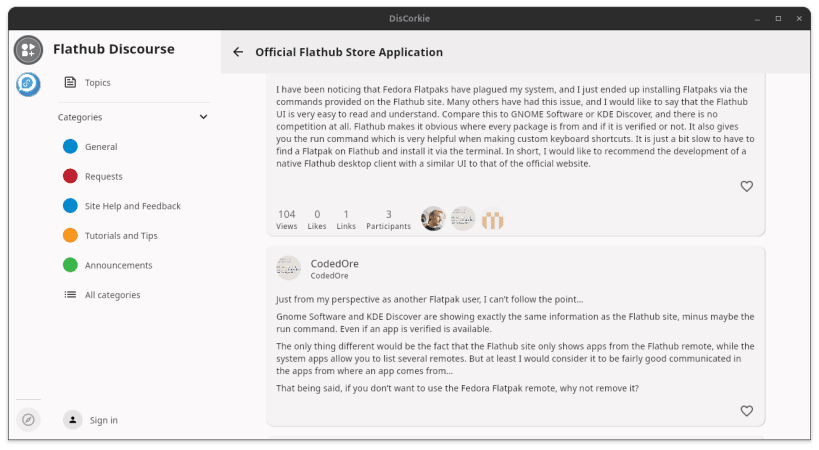
Task: Click the orange participant avatar
Action: pos(493,219)
